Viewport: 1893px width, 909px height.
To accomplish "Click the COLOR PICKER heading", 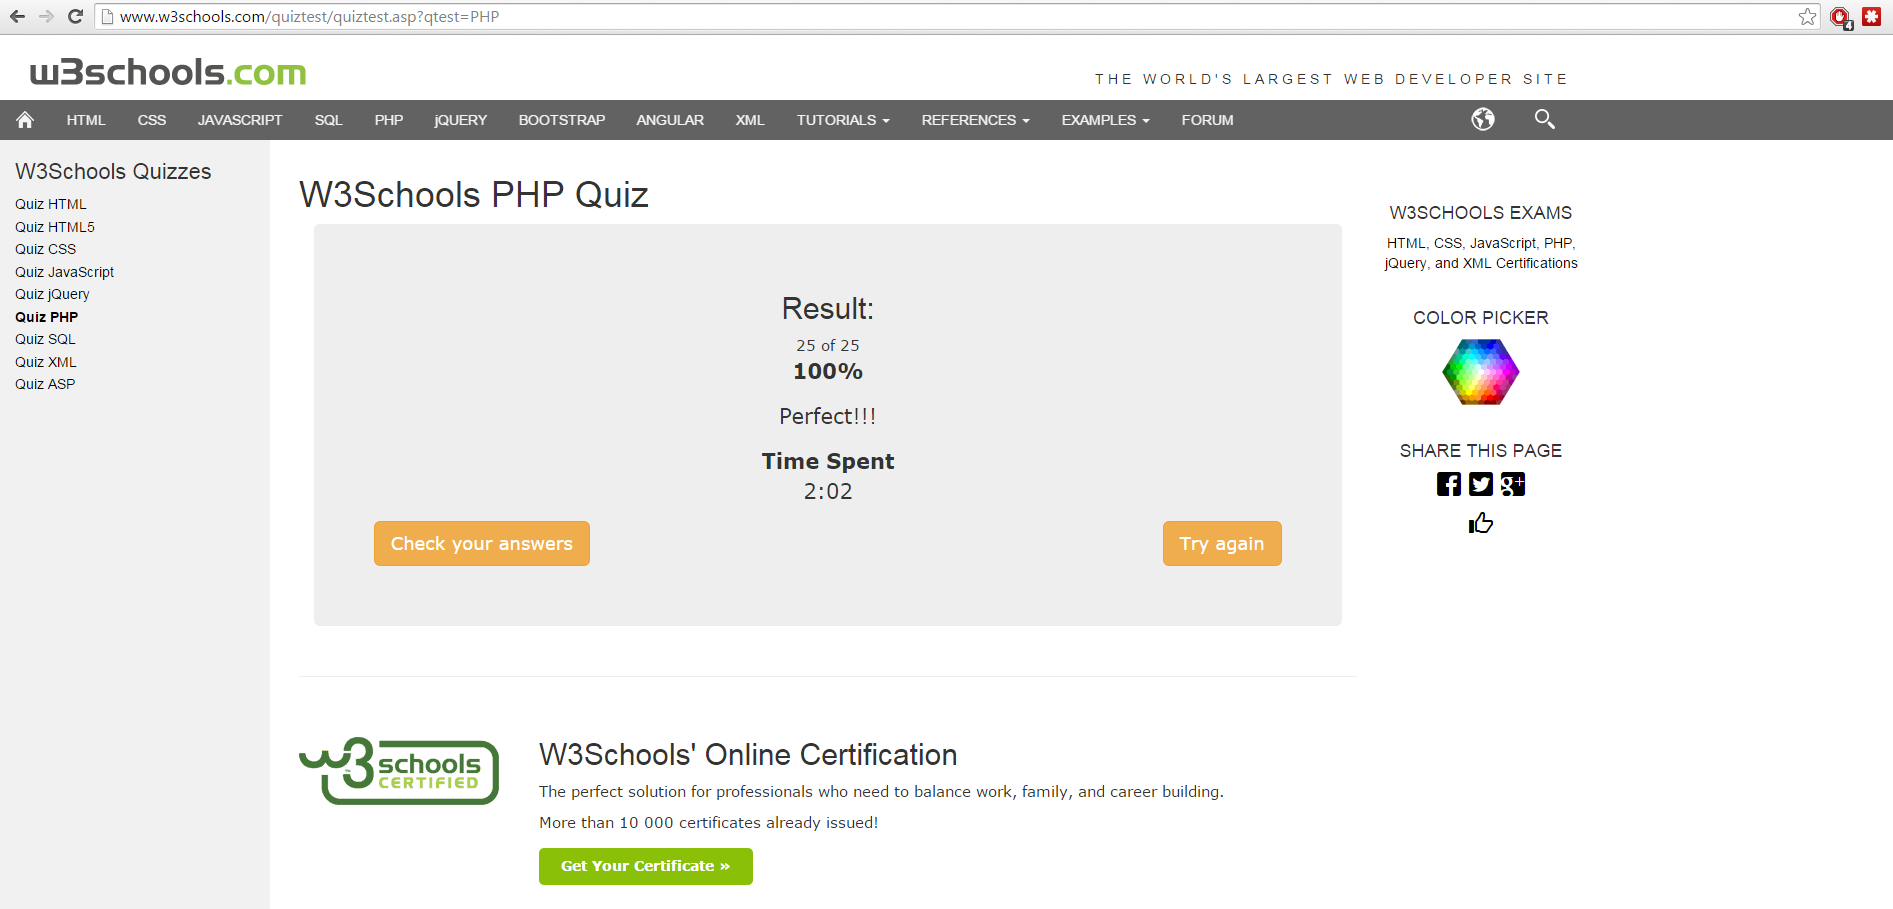I will coord(1481,318).
